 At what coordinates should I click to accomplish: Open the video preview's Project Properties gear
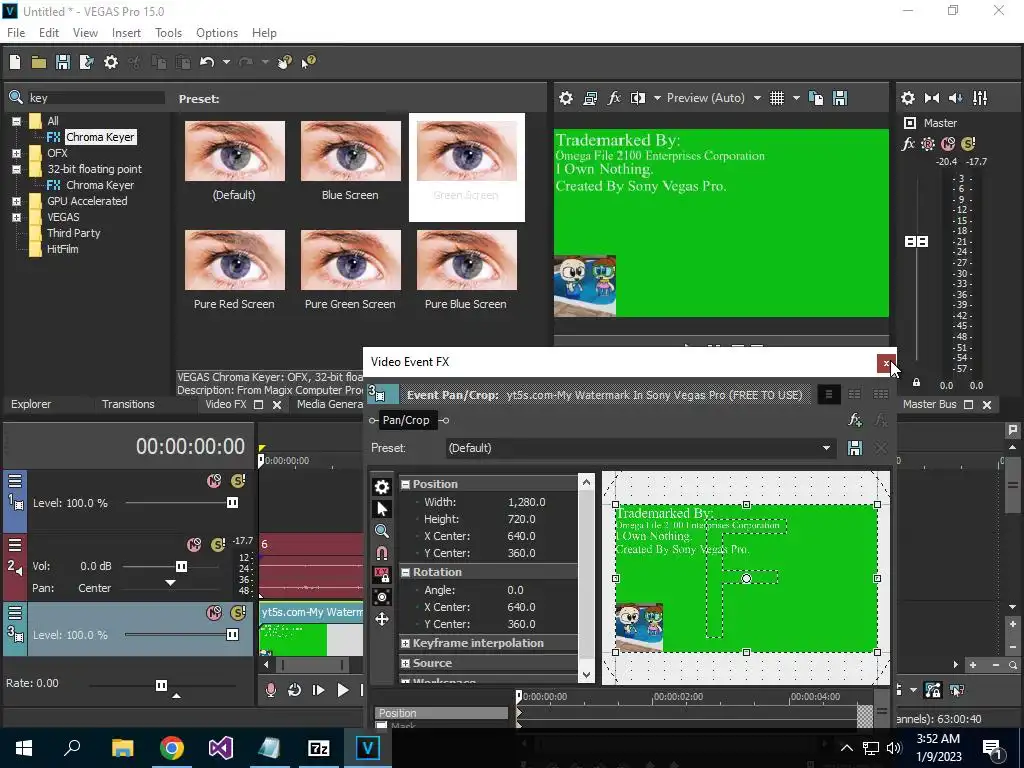(x=566, y=98)
